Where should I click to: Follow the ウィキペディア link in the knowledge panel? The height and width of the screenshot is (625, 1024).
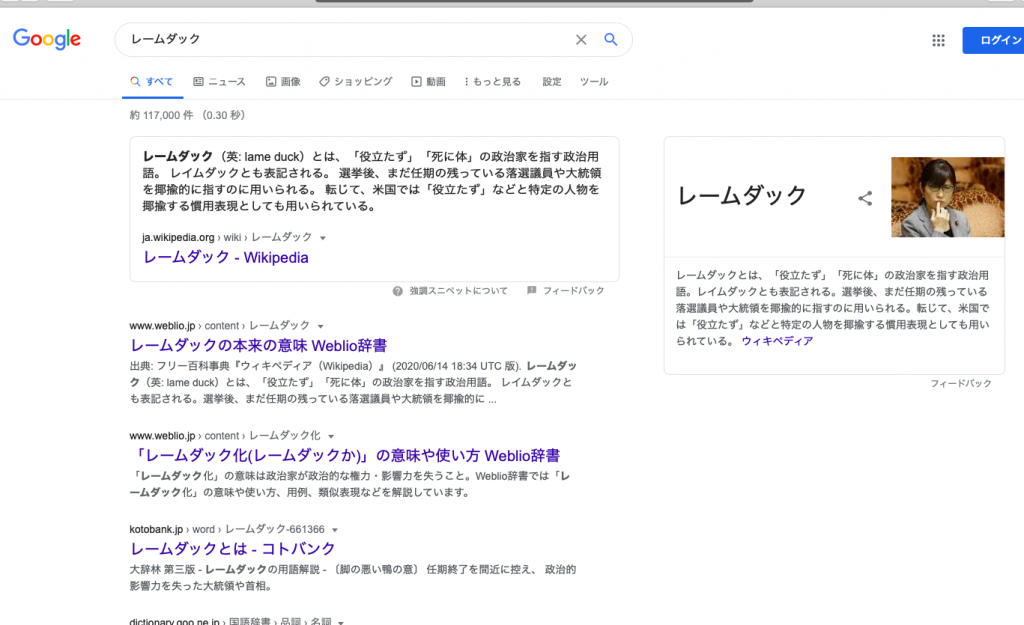point(777,341)
